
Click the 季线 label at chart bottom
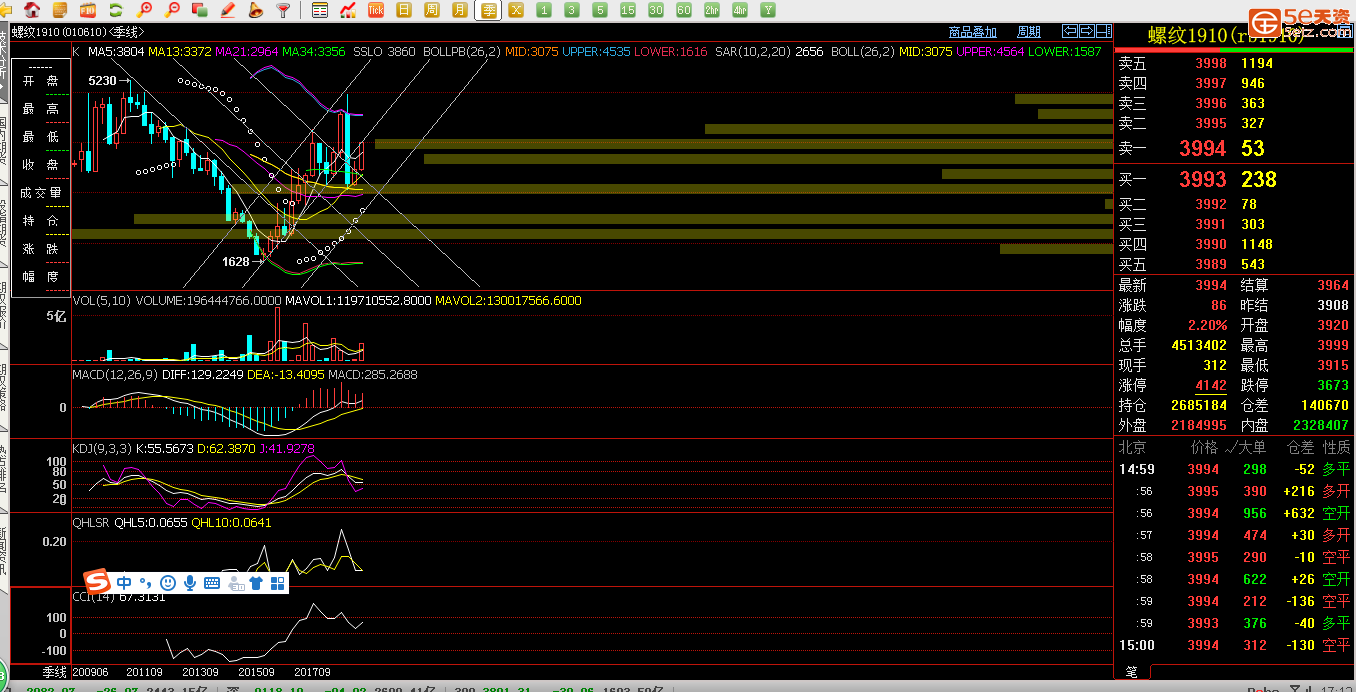click(54, 672)
